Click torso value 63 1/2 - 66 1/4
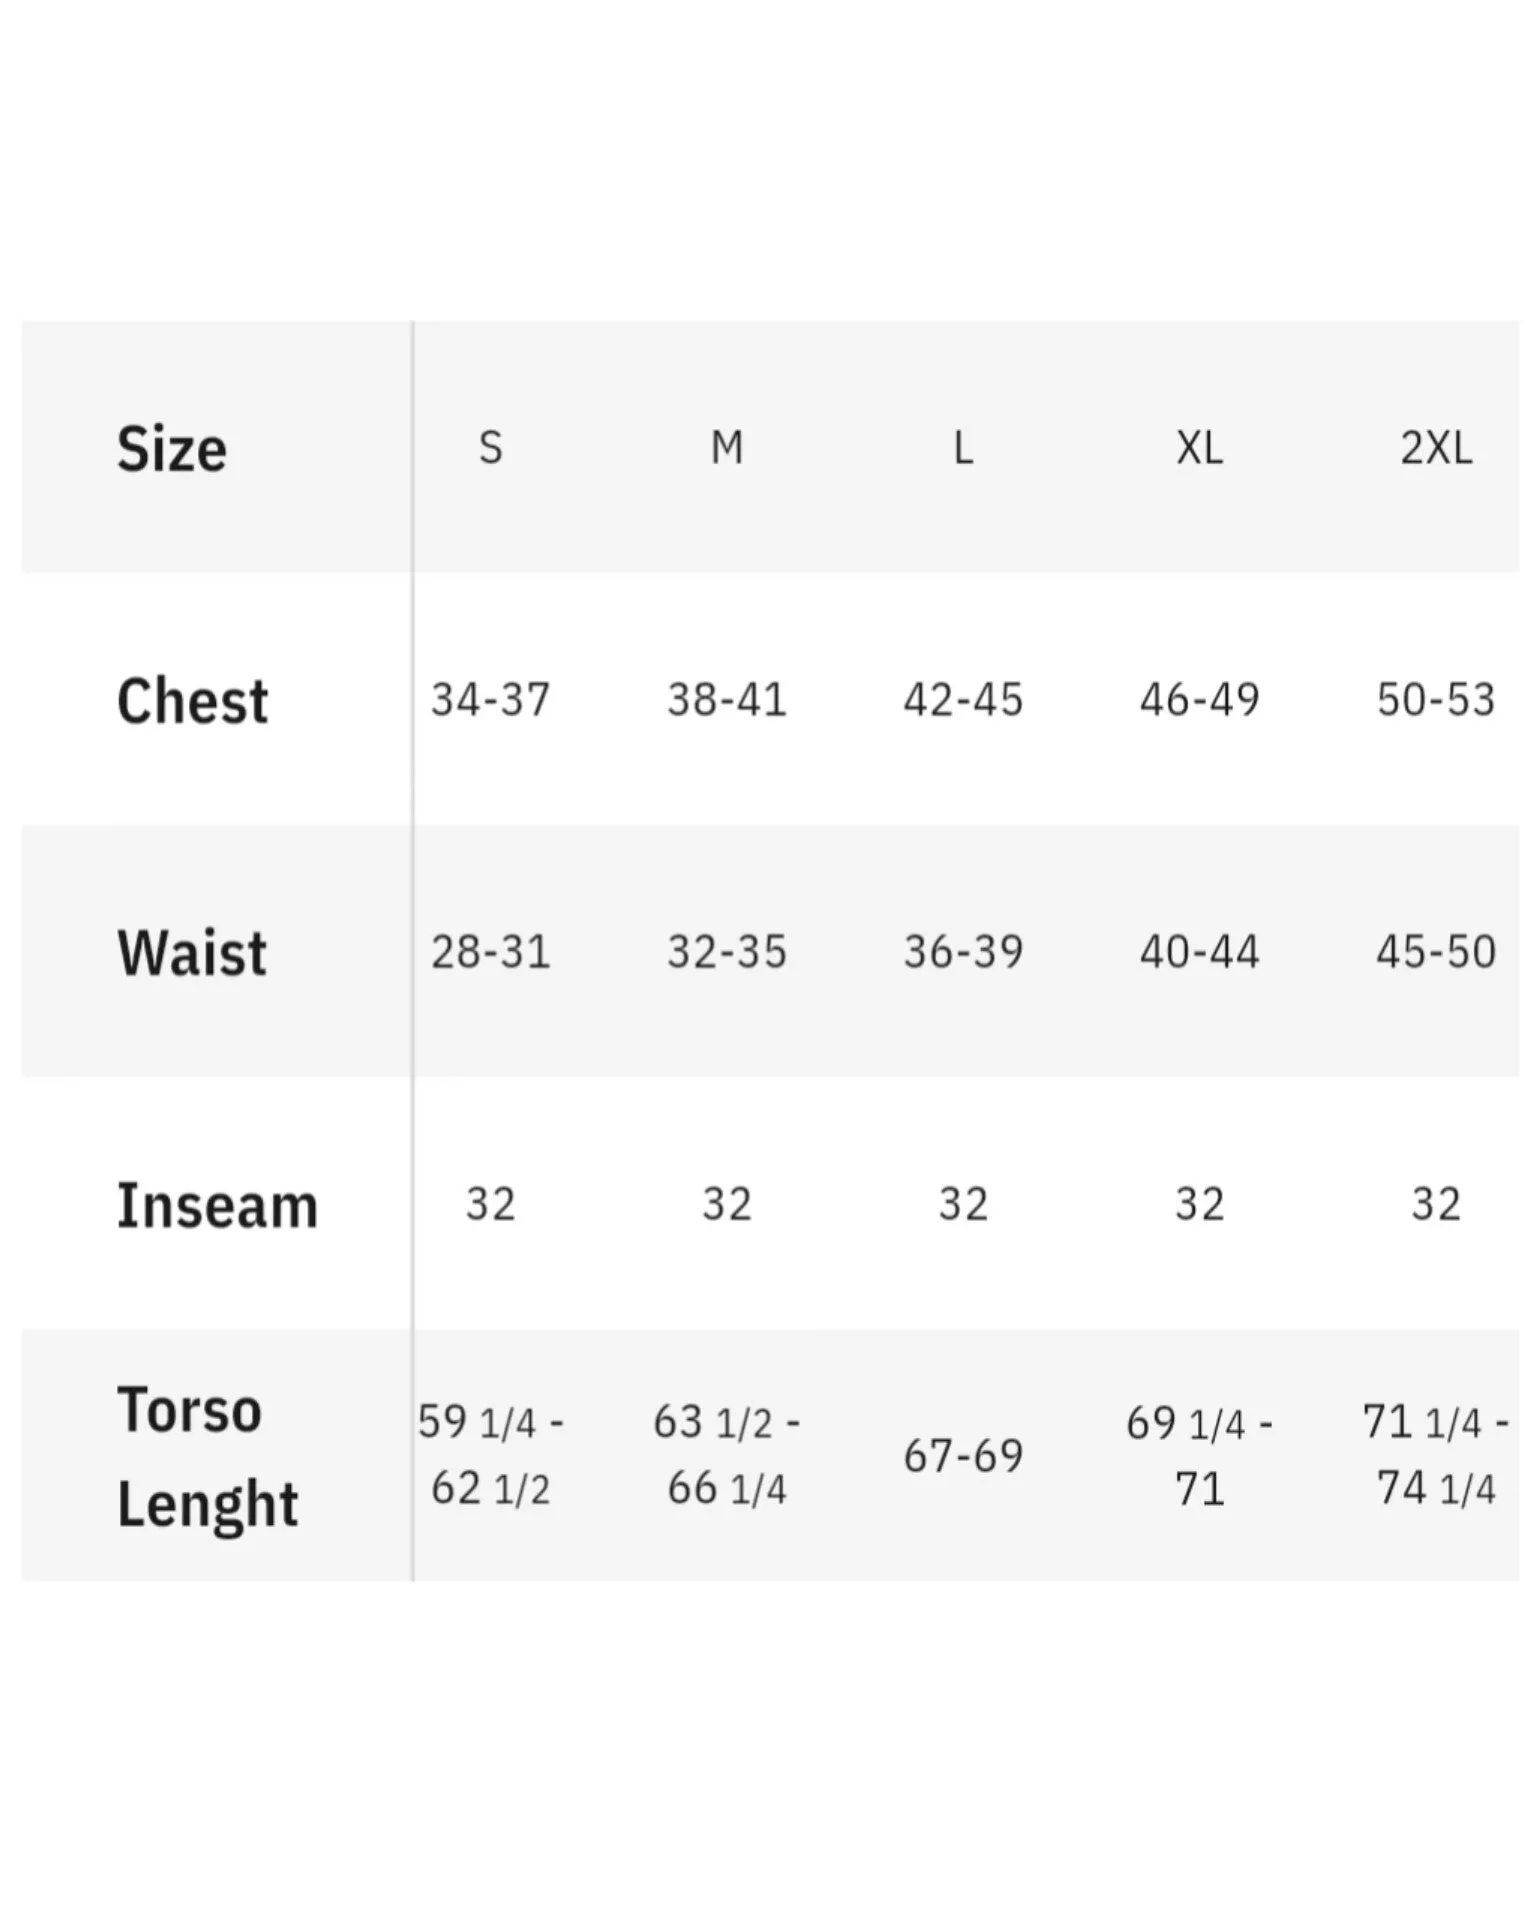 727,1455
